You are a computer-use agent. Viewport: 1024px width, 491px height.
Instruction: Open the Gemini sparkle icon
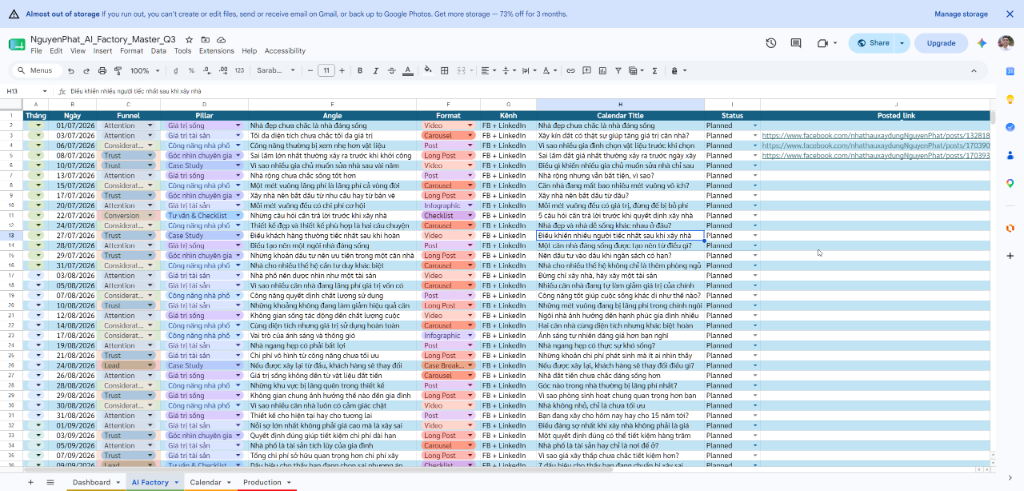[x=981, y=43]
